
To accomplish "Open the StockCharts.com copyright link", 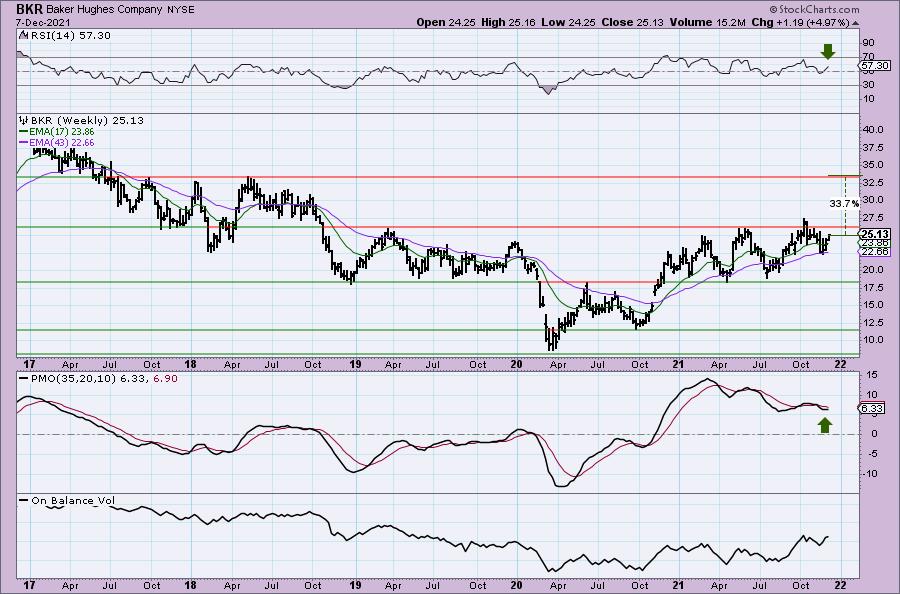I will (814, 9).
